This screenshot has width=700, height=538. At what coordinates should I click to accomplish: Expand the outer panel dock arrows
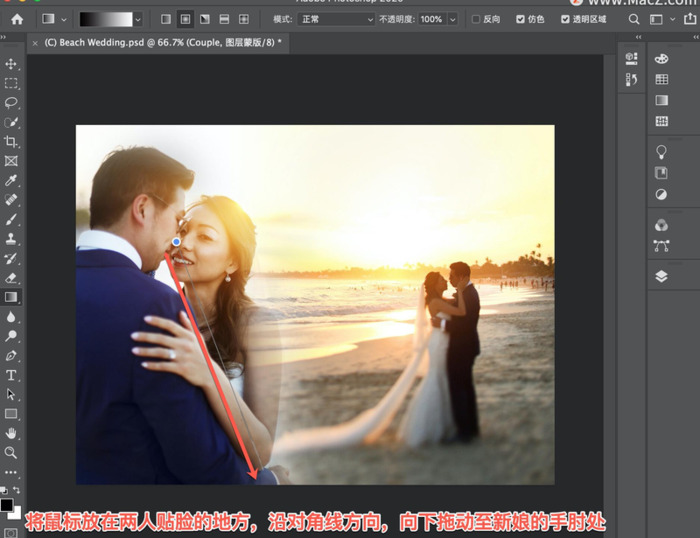pyautogui.click(x=696, y=37)
